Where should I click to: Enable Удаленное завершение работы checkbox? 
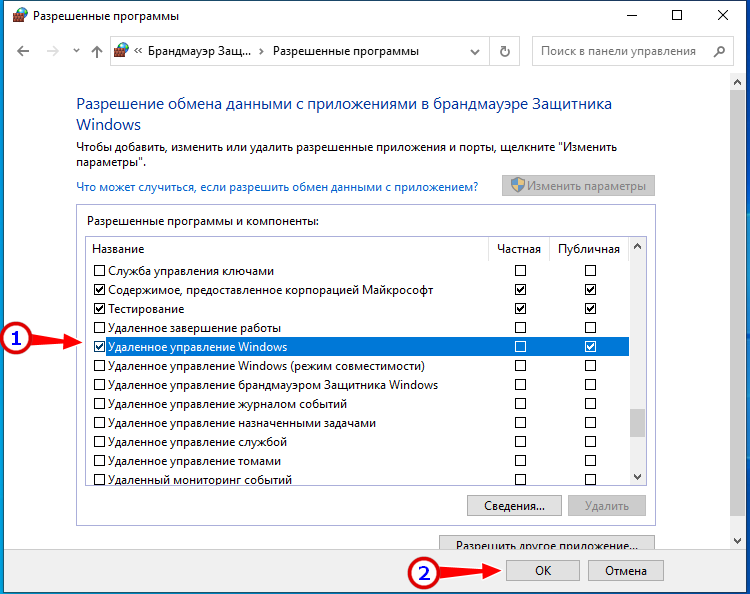pyautogui.click(x=99, y=328)
